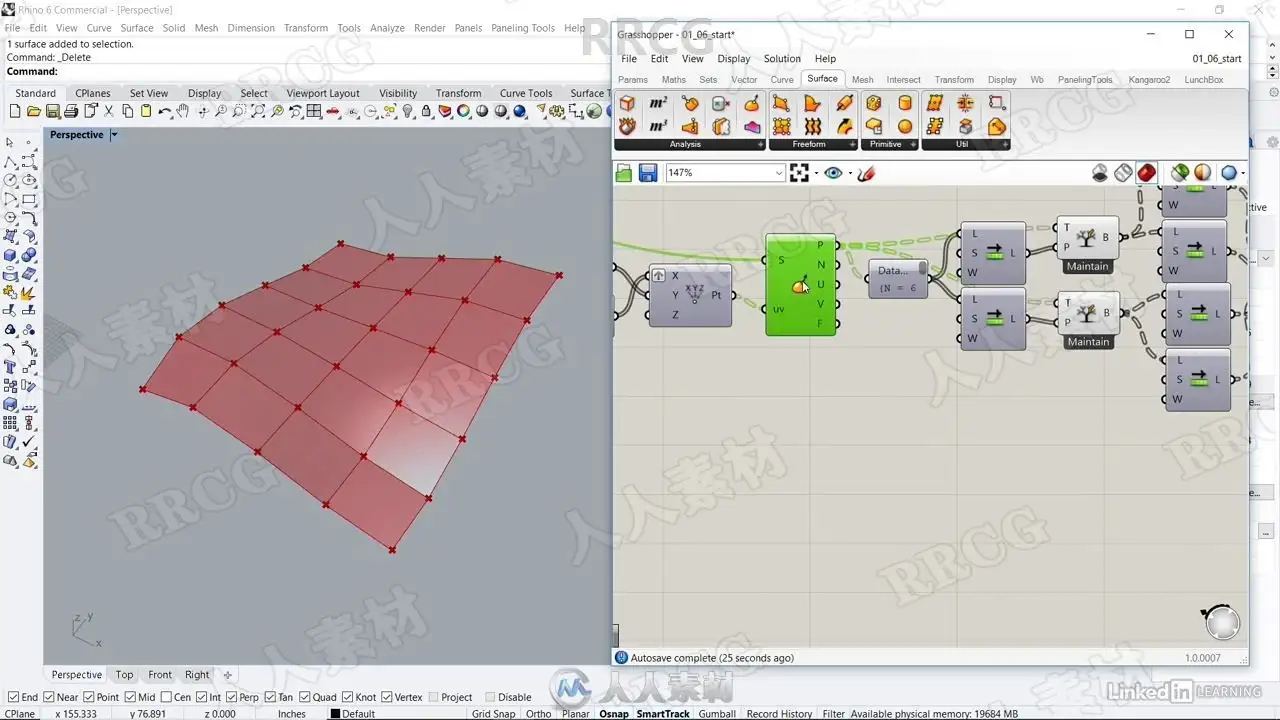This screenshot has height=720, width=1280.
Task: Click the 01_06_start file name button
Action: coord(1216,59)
